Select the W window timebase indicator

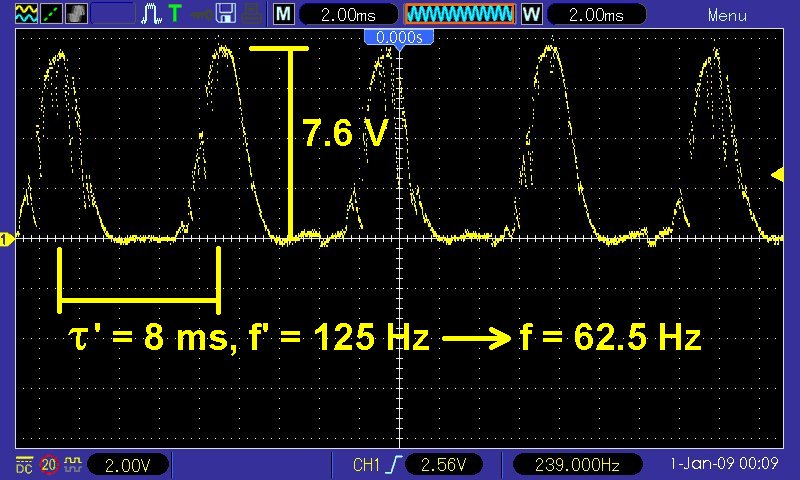pos(531,14)
